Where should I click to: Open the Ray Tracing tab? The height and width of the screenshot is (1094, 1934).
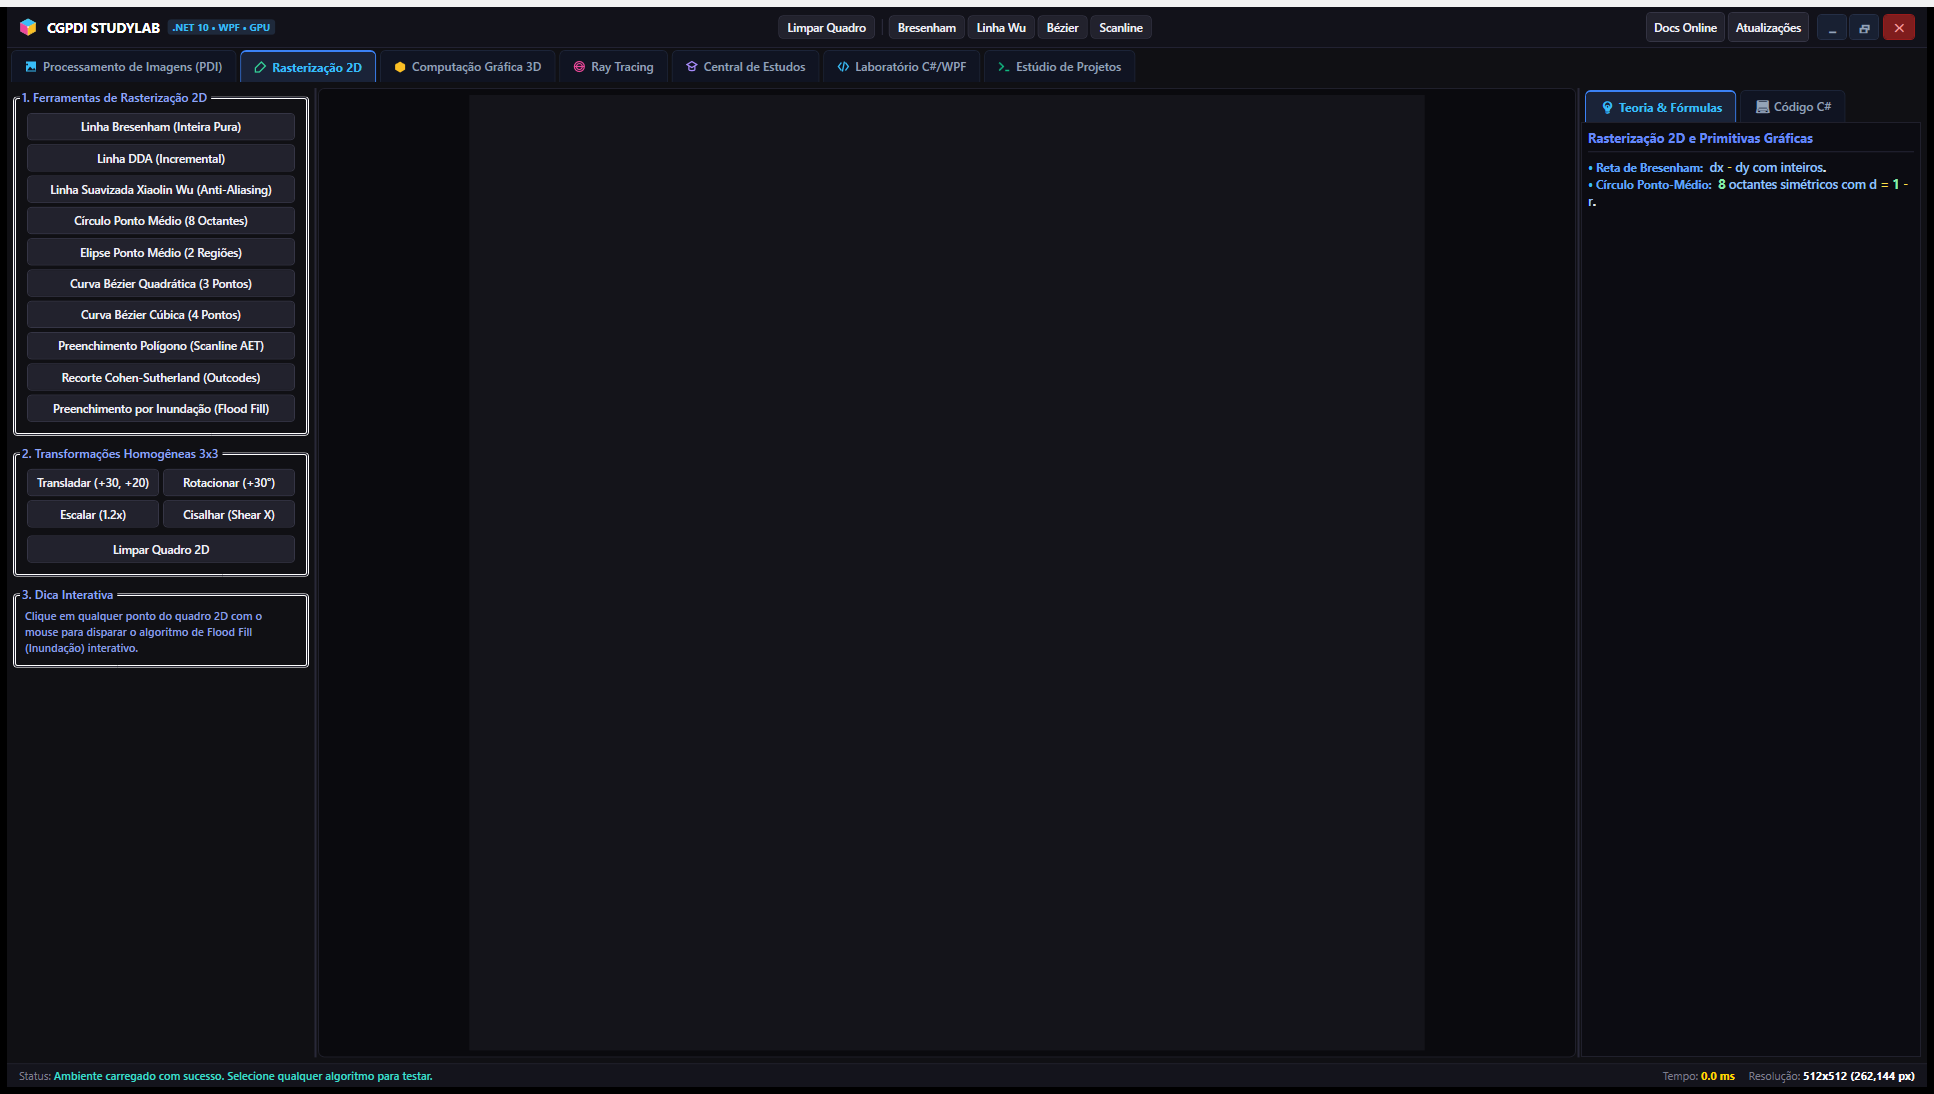pos(613,67)
